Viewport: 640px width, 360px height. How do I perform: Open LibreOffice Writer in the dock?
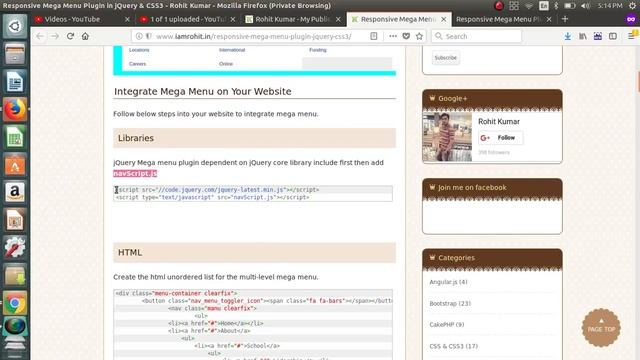(x=15, y=82)
